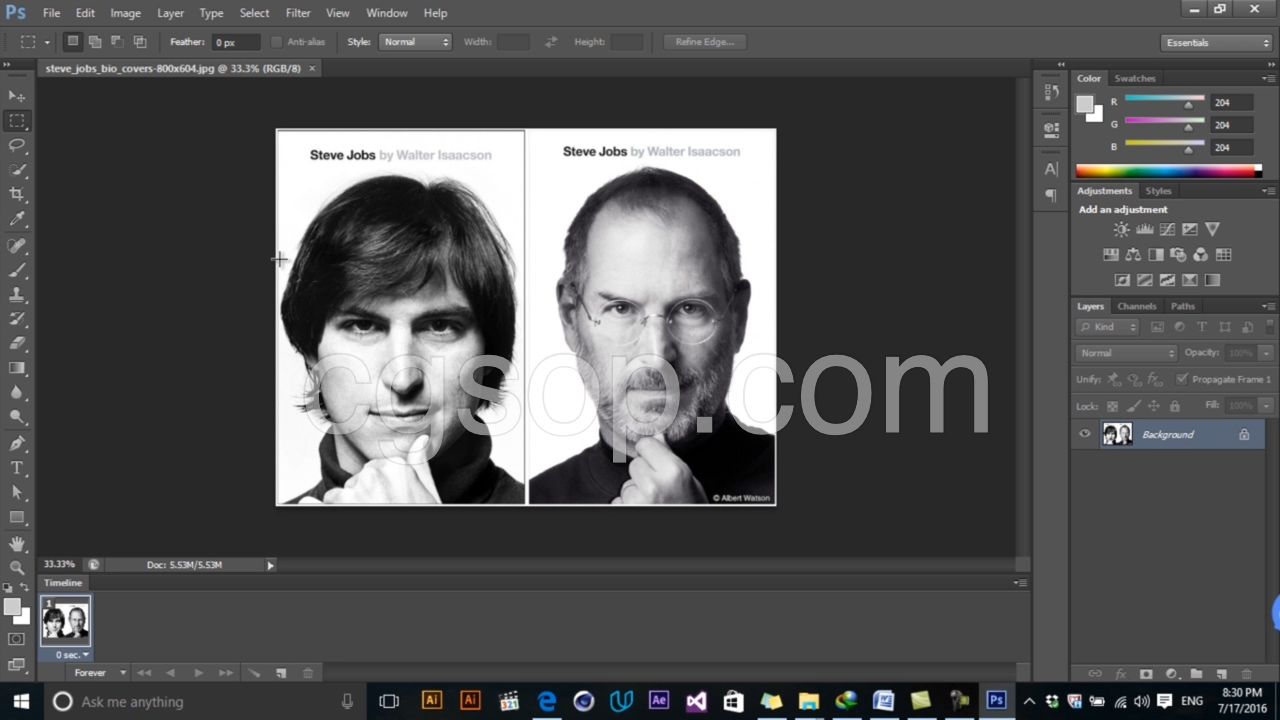Screen dimensions: 1280x720
Task: Add an Invert adjustment
Action: click(1122, 280)
